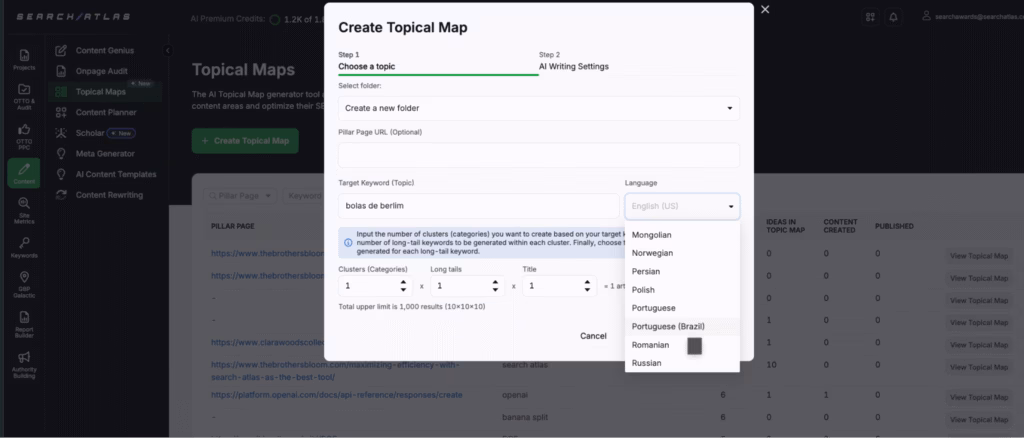This screenshot has width=1024, height=438.
Task: Click the Pillar Page URL input field
Action: [x=538, y=155]
